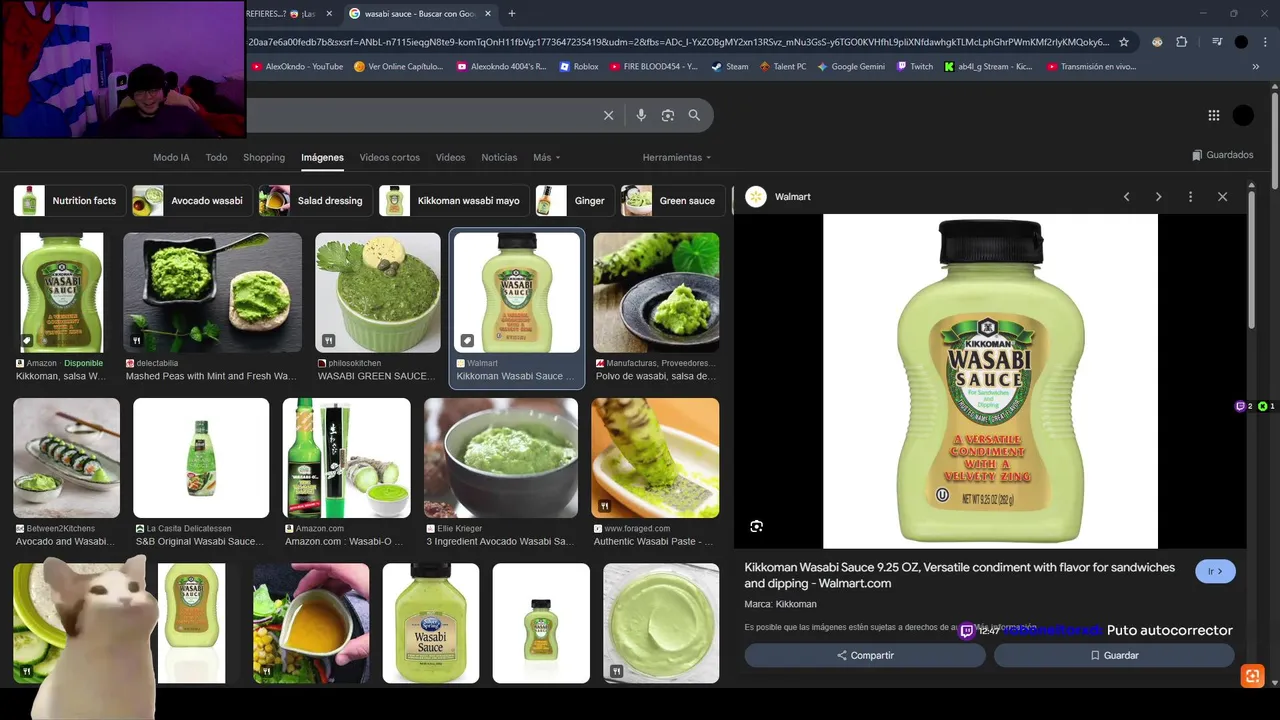The image size is (1280, 720).
Task: Click Guardar save button
Action: click(1114, 655)
